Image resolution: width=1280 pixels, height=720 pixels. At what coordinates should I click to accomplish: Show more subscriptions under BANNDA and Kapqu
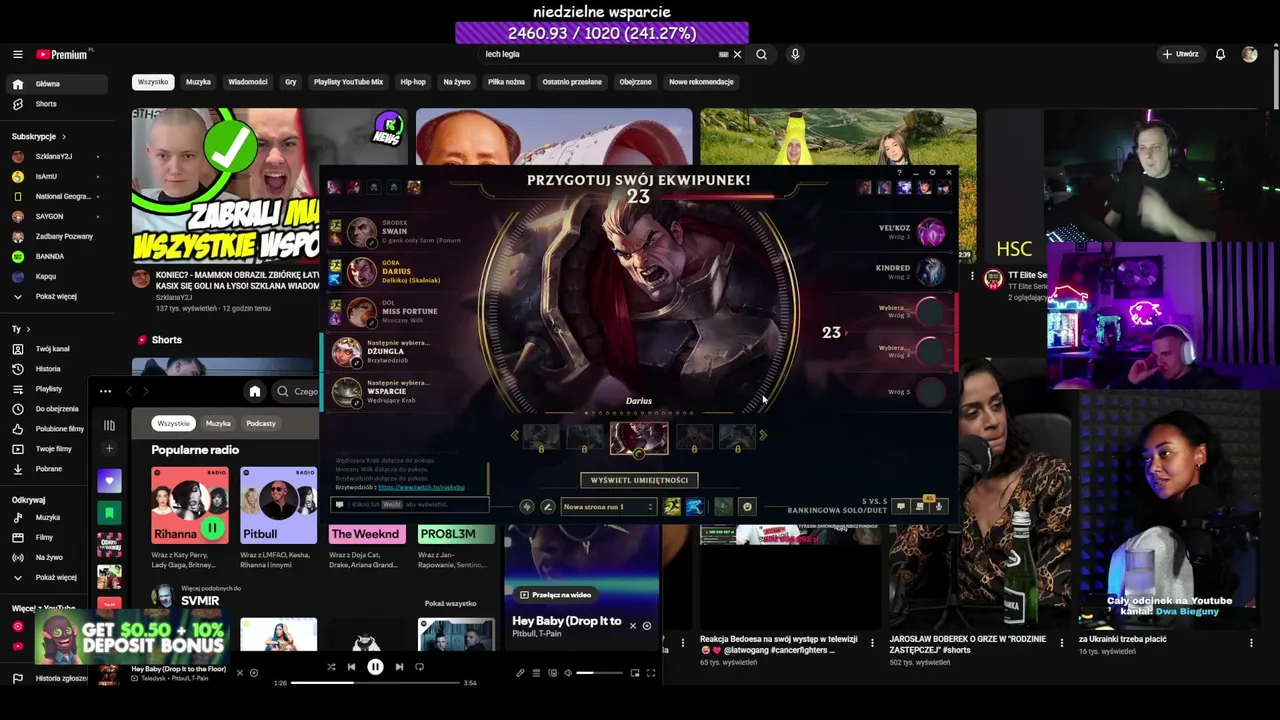[x=56, y=297]
